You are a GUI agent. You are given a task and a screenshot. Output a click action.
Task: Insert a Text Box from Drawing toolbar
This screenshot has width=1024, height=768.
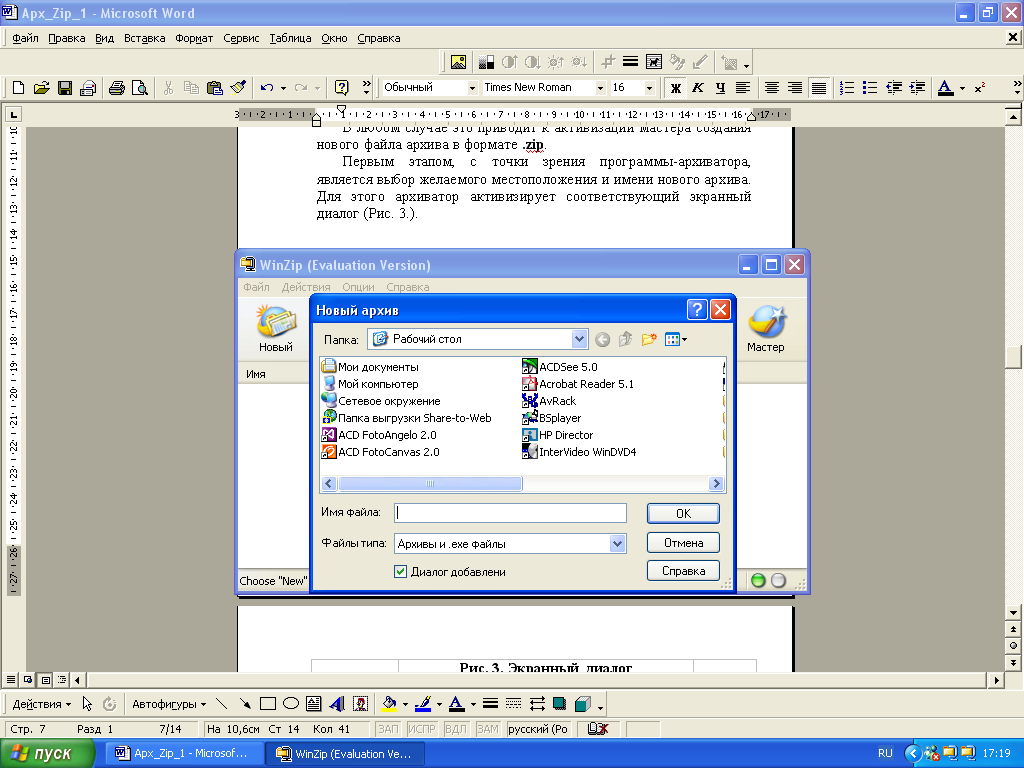(313, 703)
